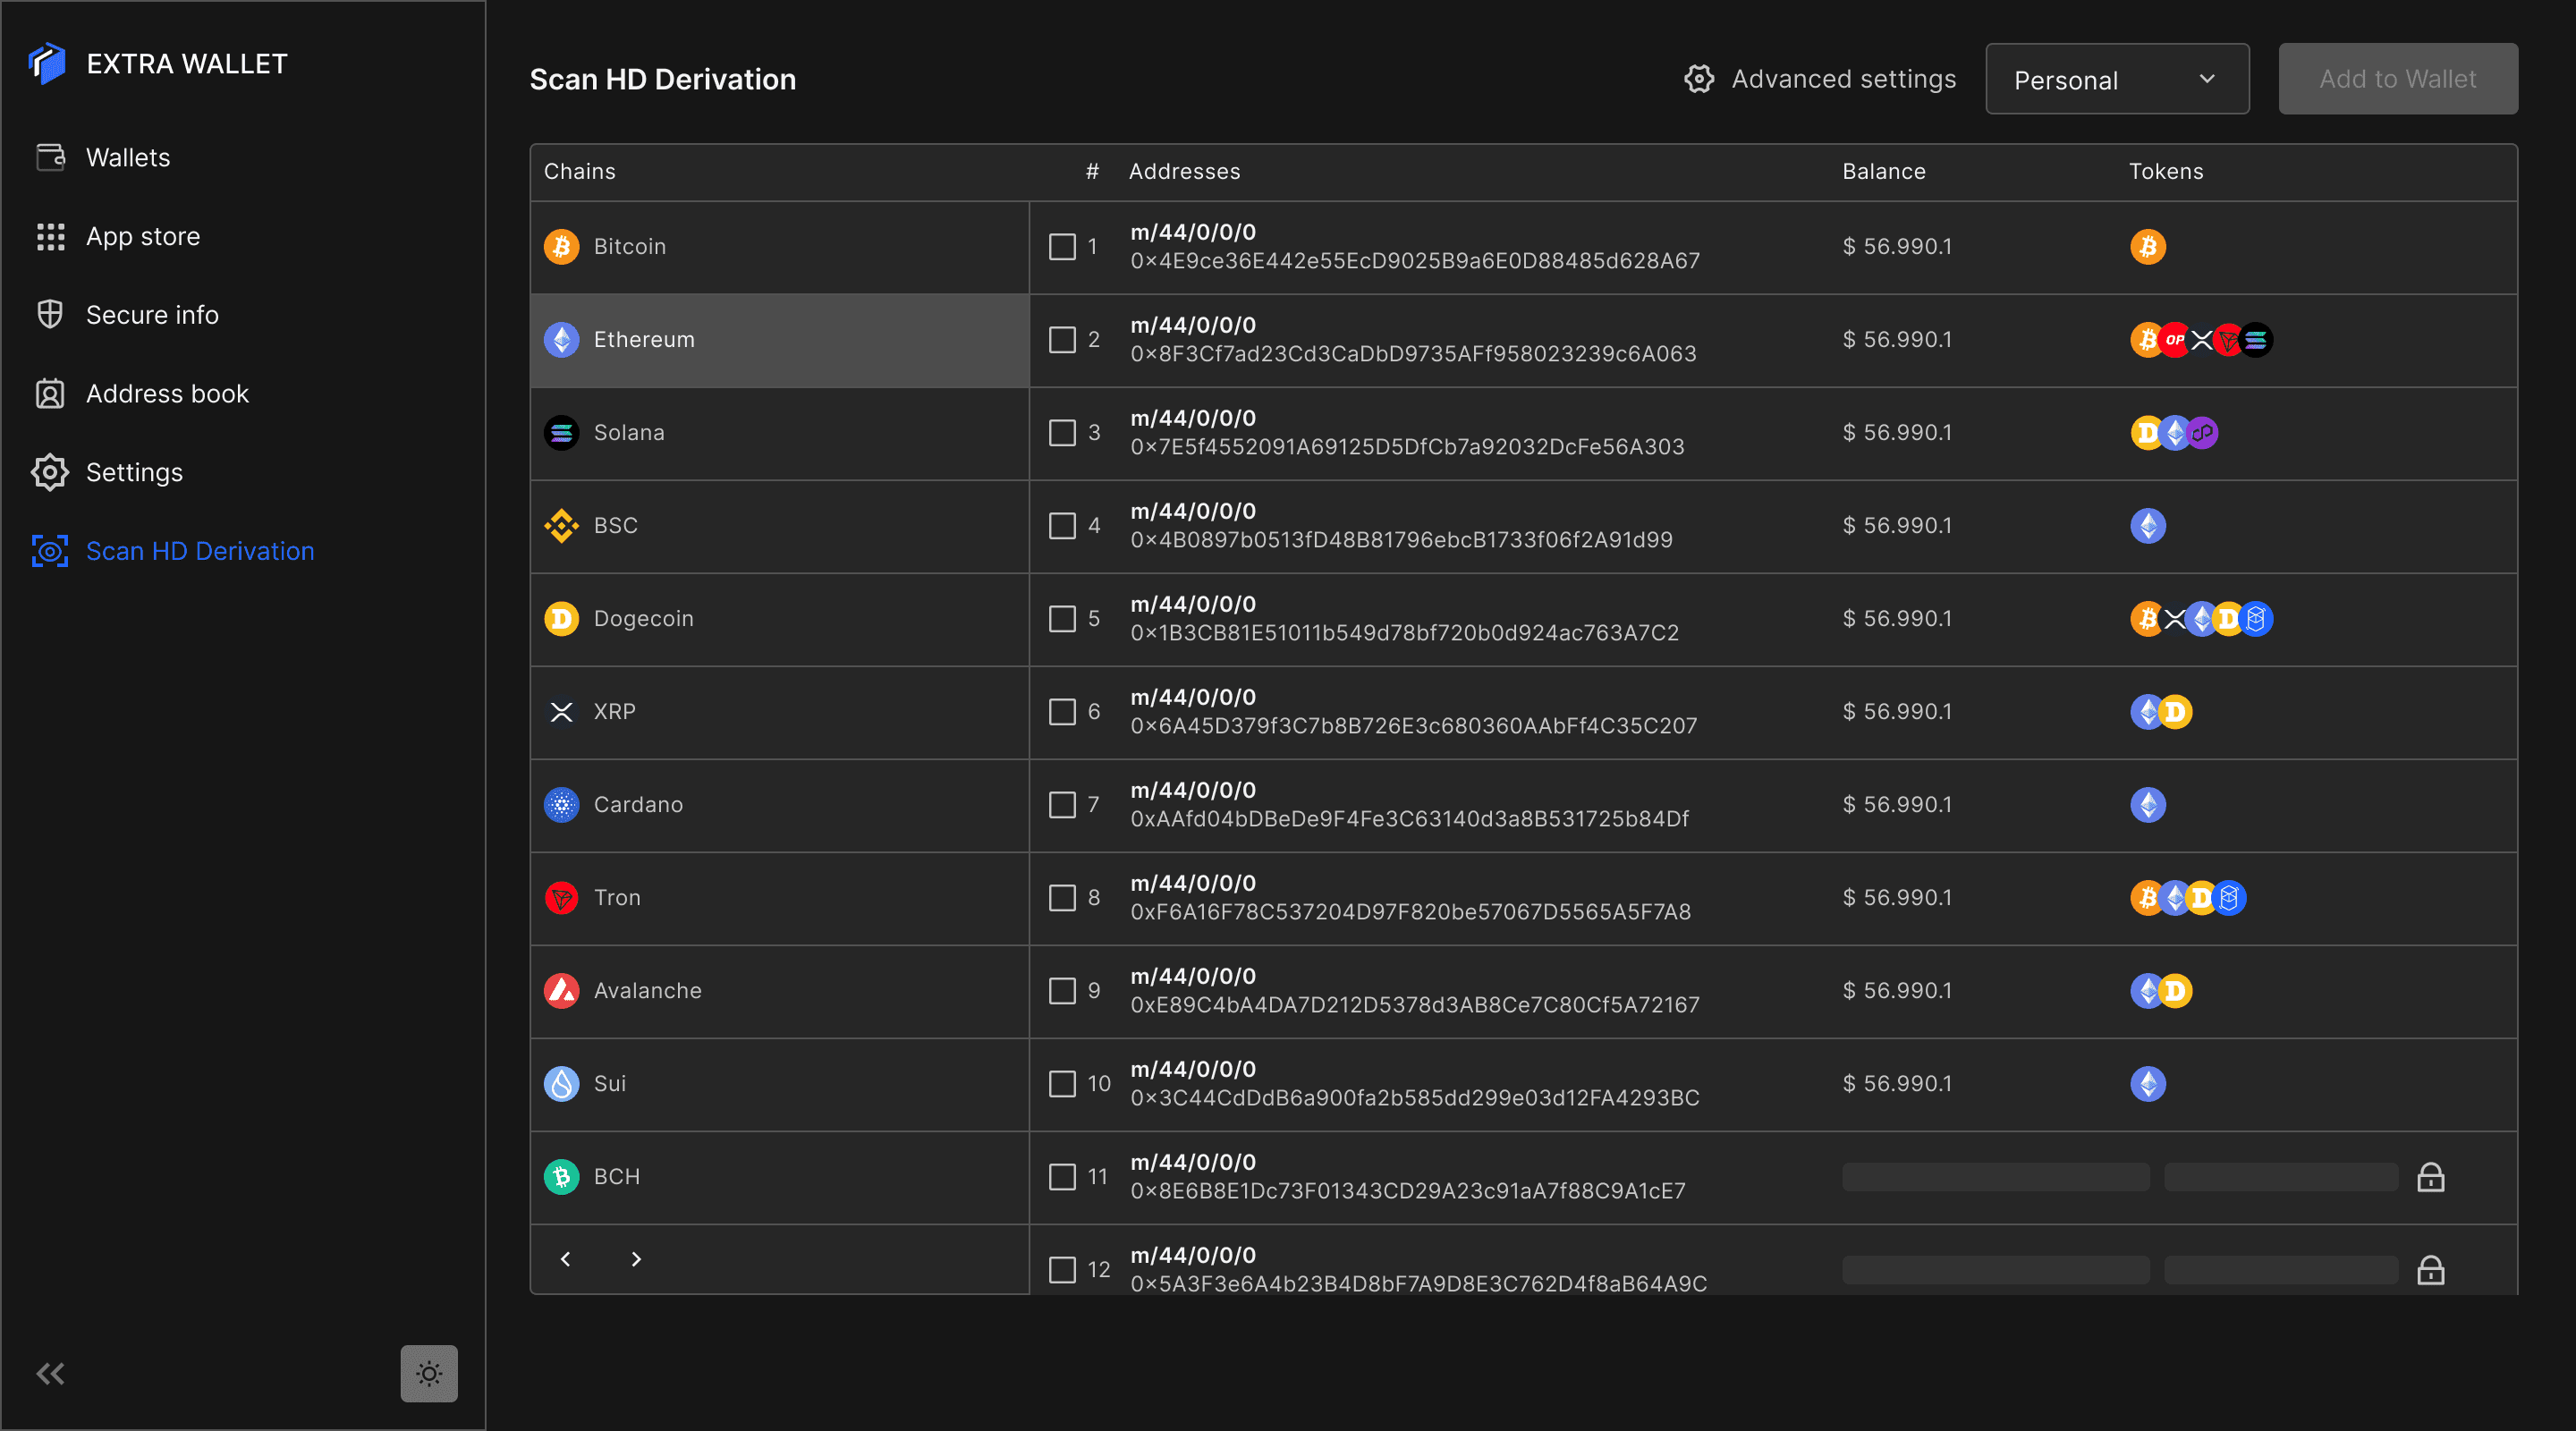
Task: Click lock icon on row 11
Action: pyautogui.click(x=2430, y=1177)
